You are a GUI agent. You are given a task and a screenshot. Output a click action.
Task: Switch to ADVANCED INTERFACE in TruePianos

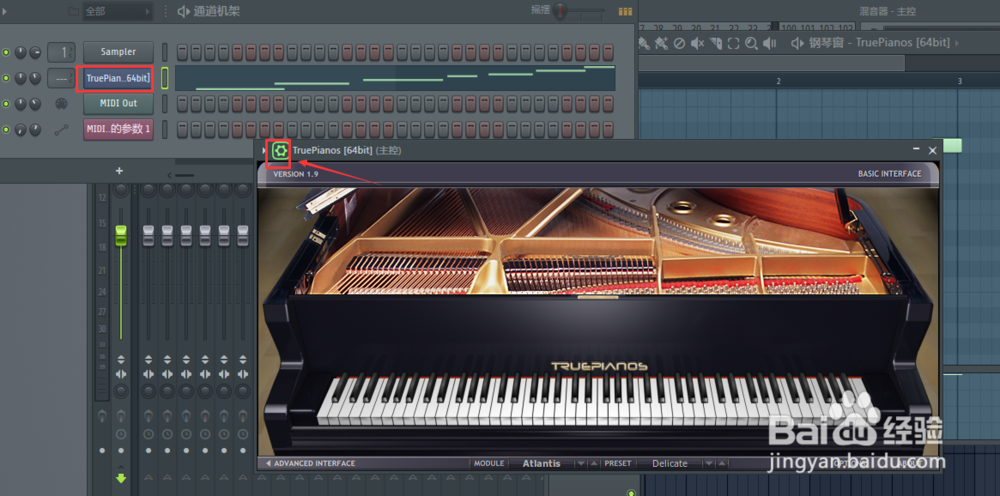coord(311,463)
